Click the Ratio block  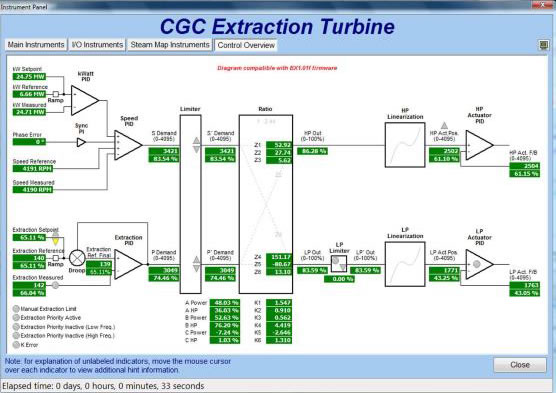pos(266,204)
